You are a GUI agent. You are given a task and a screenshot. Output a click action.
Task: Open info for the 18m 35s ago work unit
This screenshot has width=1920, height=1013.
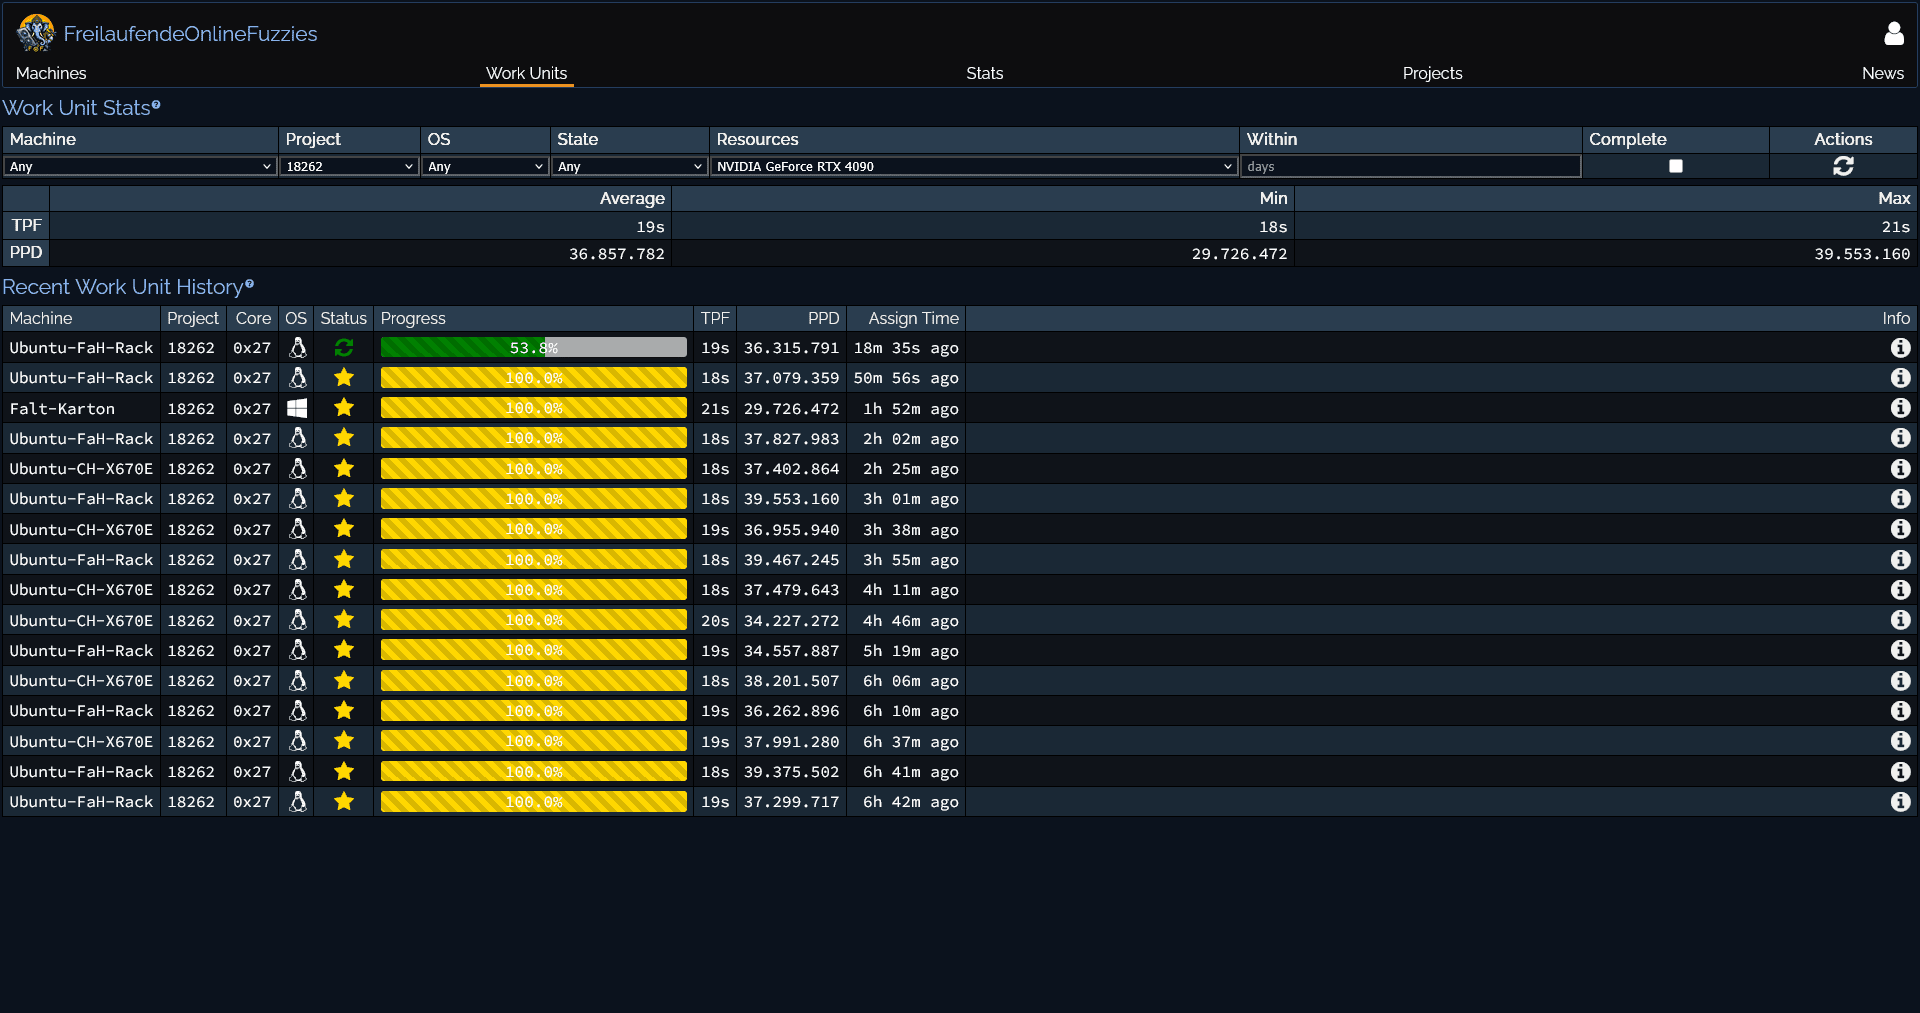pyautogui.click(x=1901, y=348)
